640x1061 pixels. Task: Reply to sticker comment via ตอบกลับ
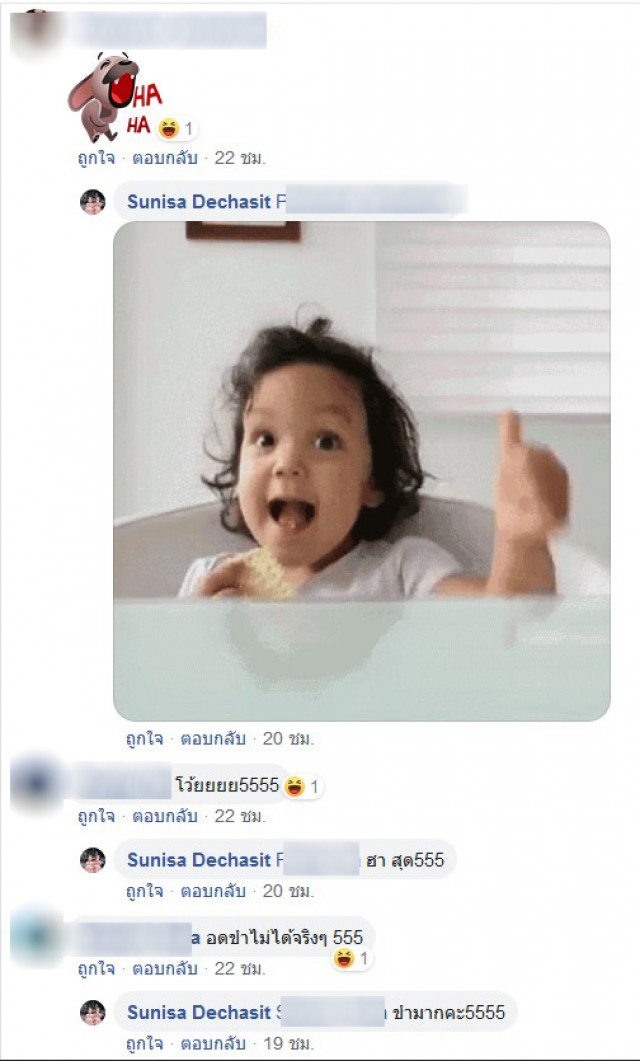point(165,158)
